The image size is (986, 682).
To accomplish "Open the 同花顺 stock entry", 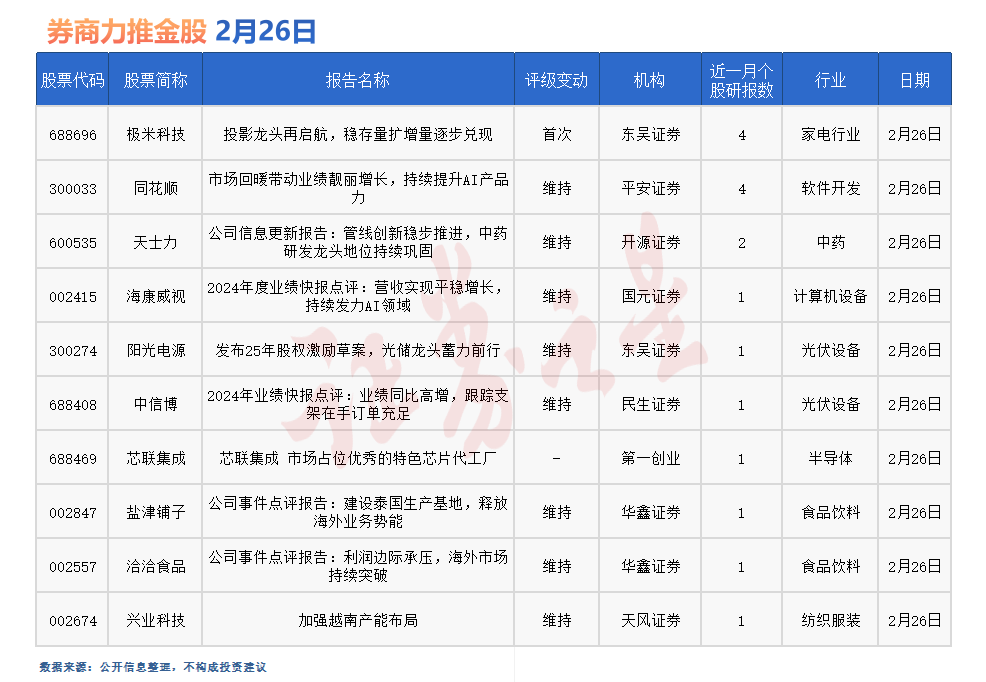I will [x=155, y=187].
